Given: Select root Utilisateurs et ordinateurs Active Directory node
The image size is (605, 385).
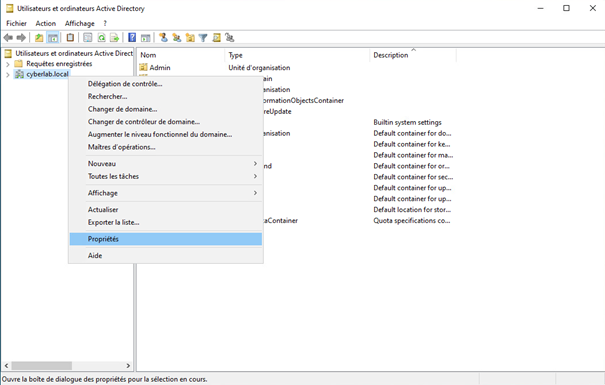Looking at the screenshot, I should (x=74, y=53).
